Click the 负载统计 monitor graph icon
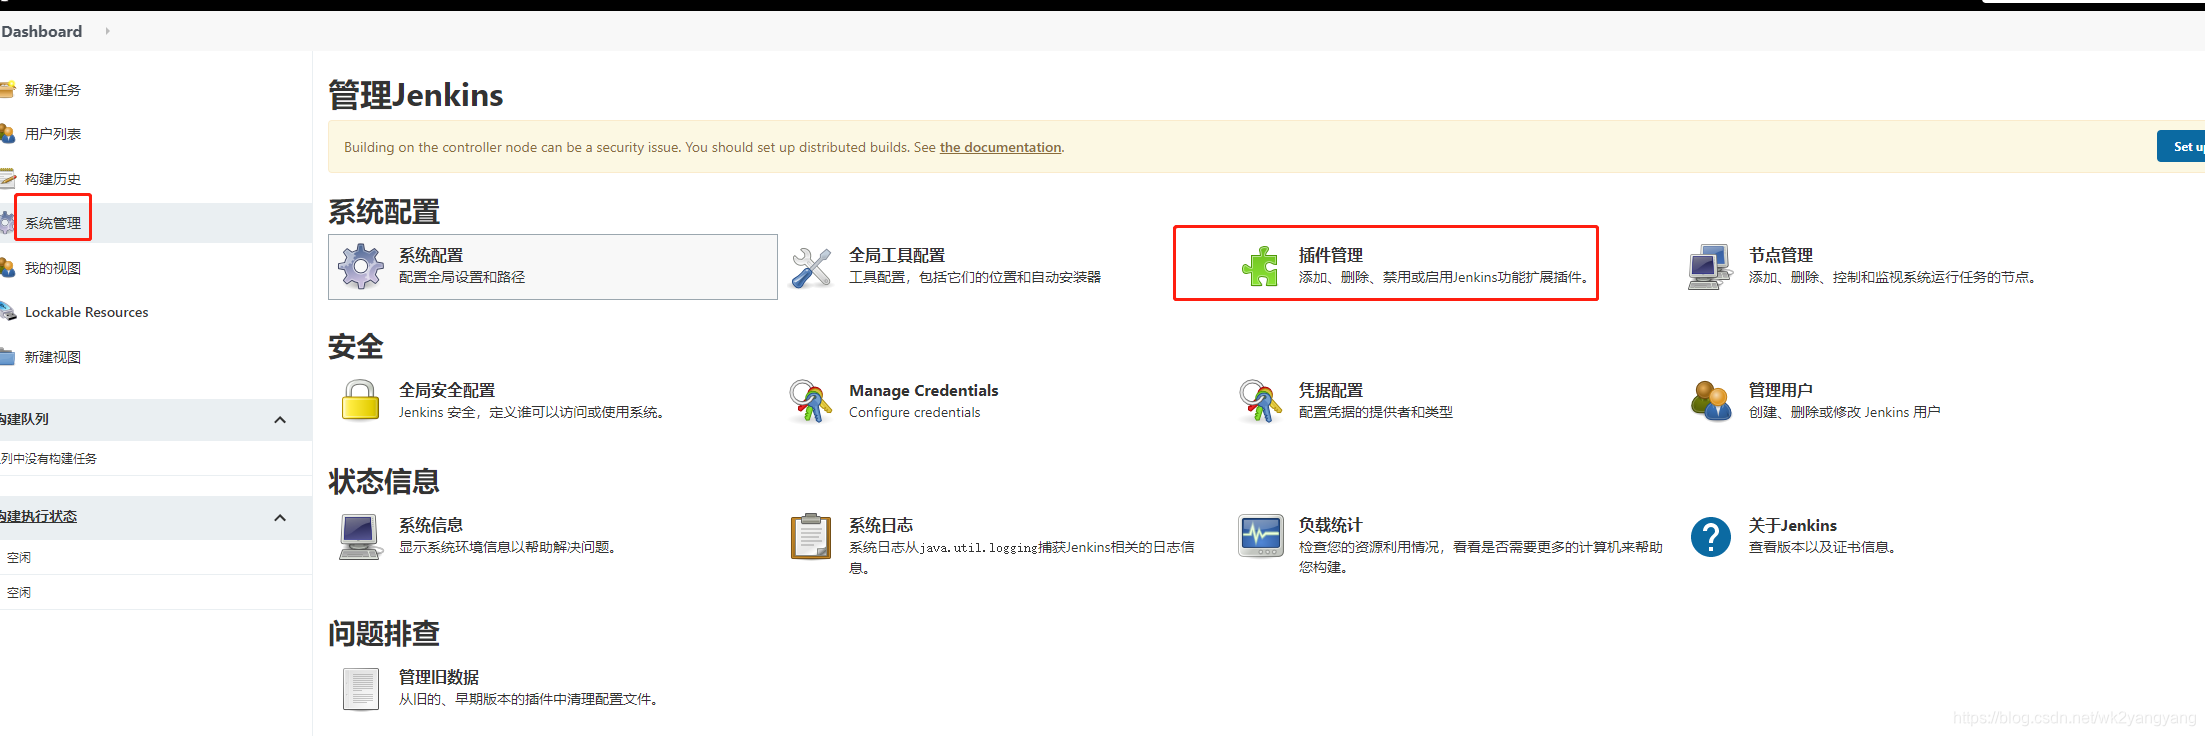This screenshot has width=2205, height=736. click(x=1260, y=536)
